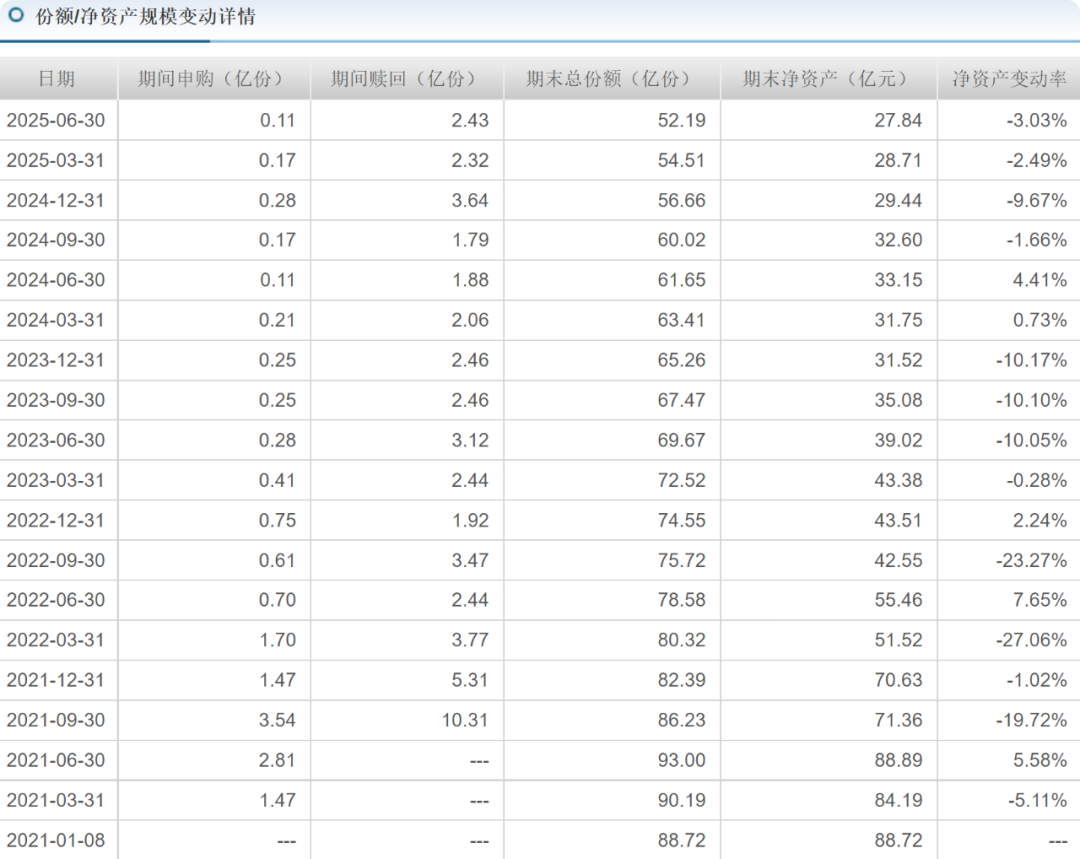The image size is (1080, 859).
Task: Click the circle icon beside the section title
Action: [x=16, y=16]
